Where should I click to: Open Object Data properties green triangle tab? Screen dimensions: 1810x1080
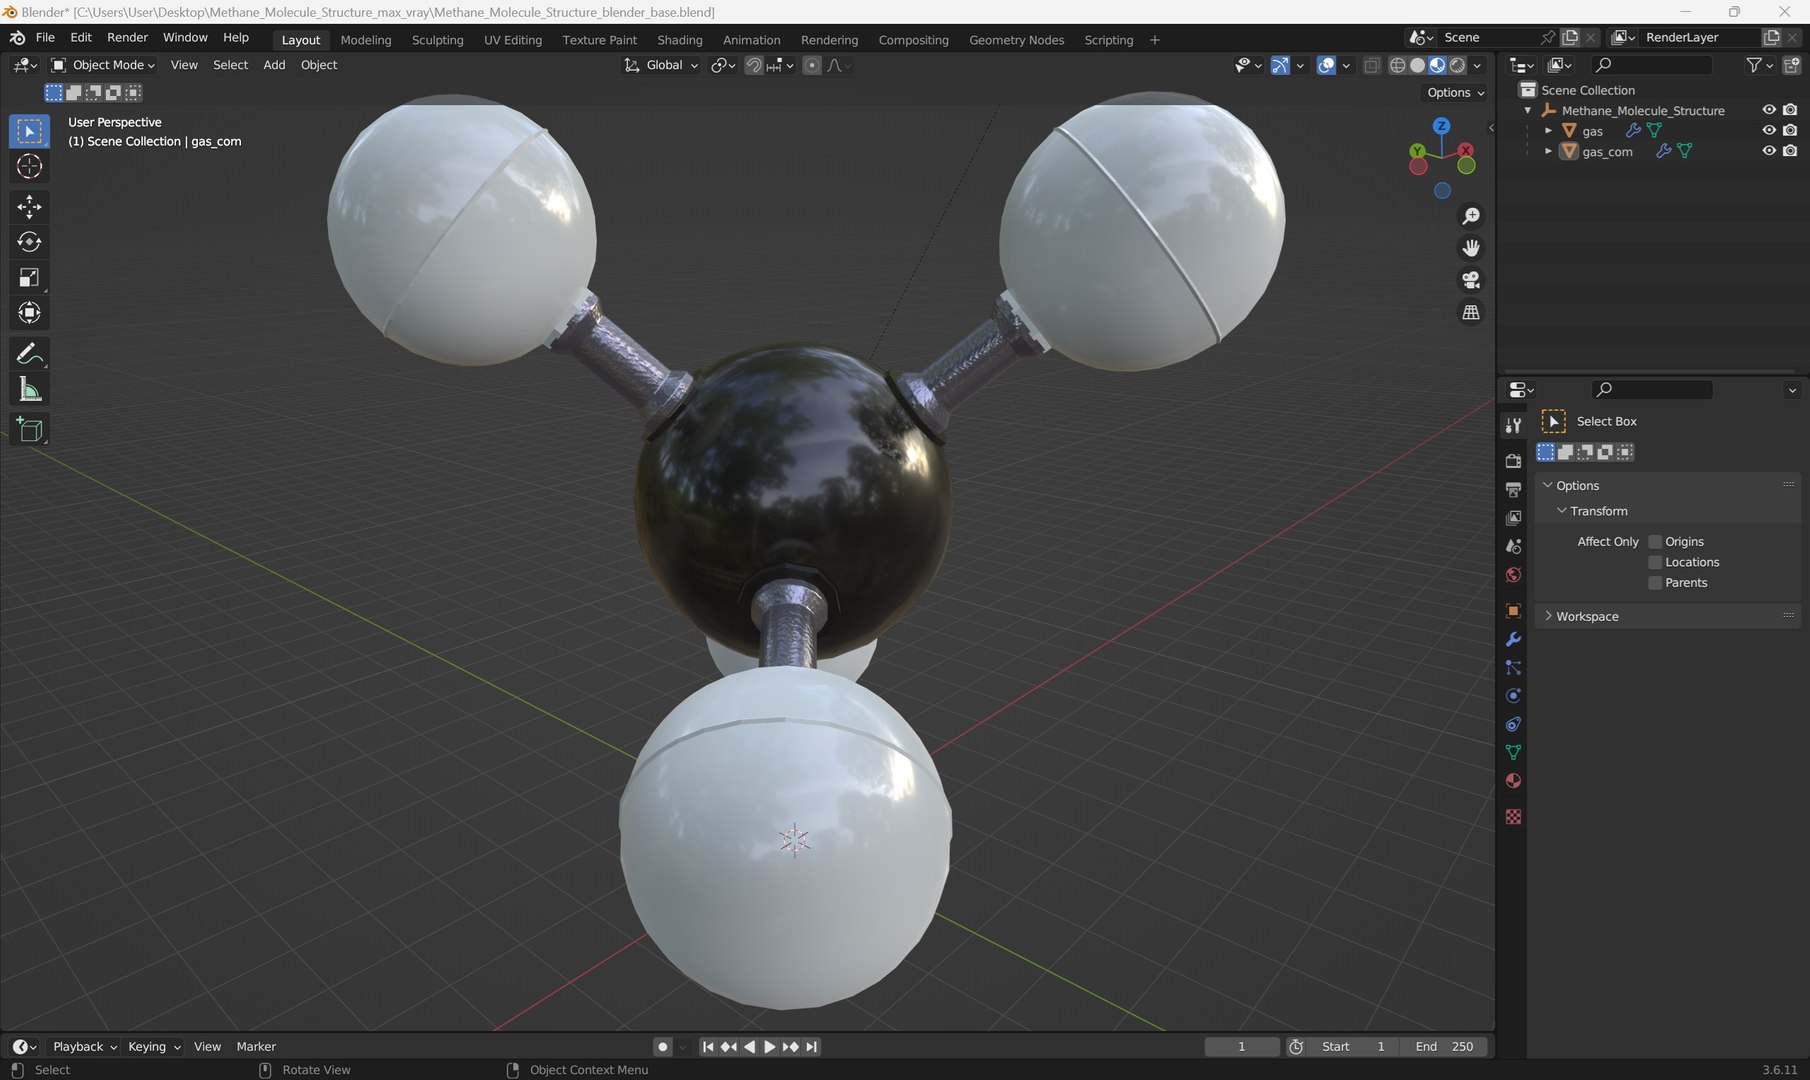[1513, 752]
